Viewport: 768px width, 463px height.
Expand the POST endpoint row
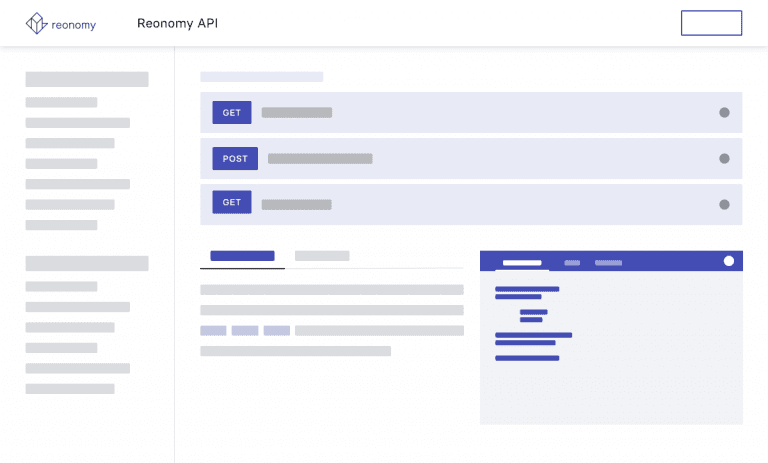pyautogui.click(x=320, y=159)
